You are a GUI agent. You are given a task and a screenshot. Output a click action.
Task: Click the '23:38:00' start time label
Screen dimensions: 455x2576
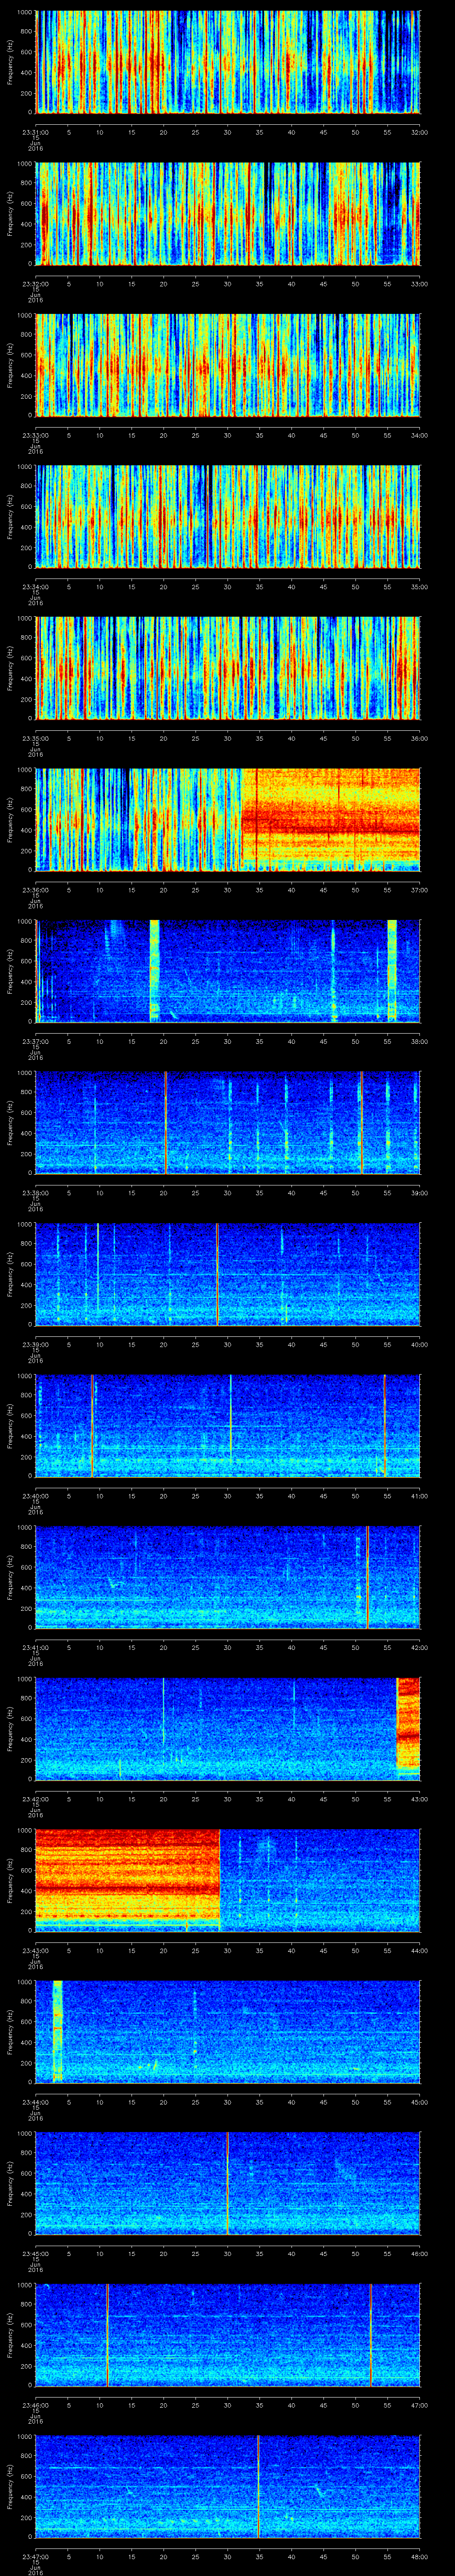[36, 1193]
